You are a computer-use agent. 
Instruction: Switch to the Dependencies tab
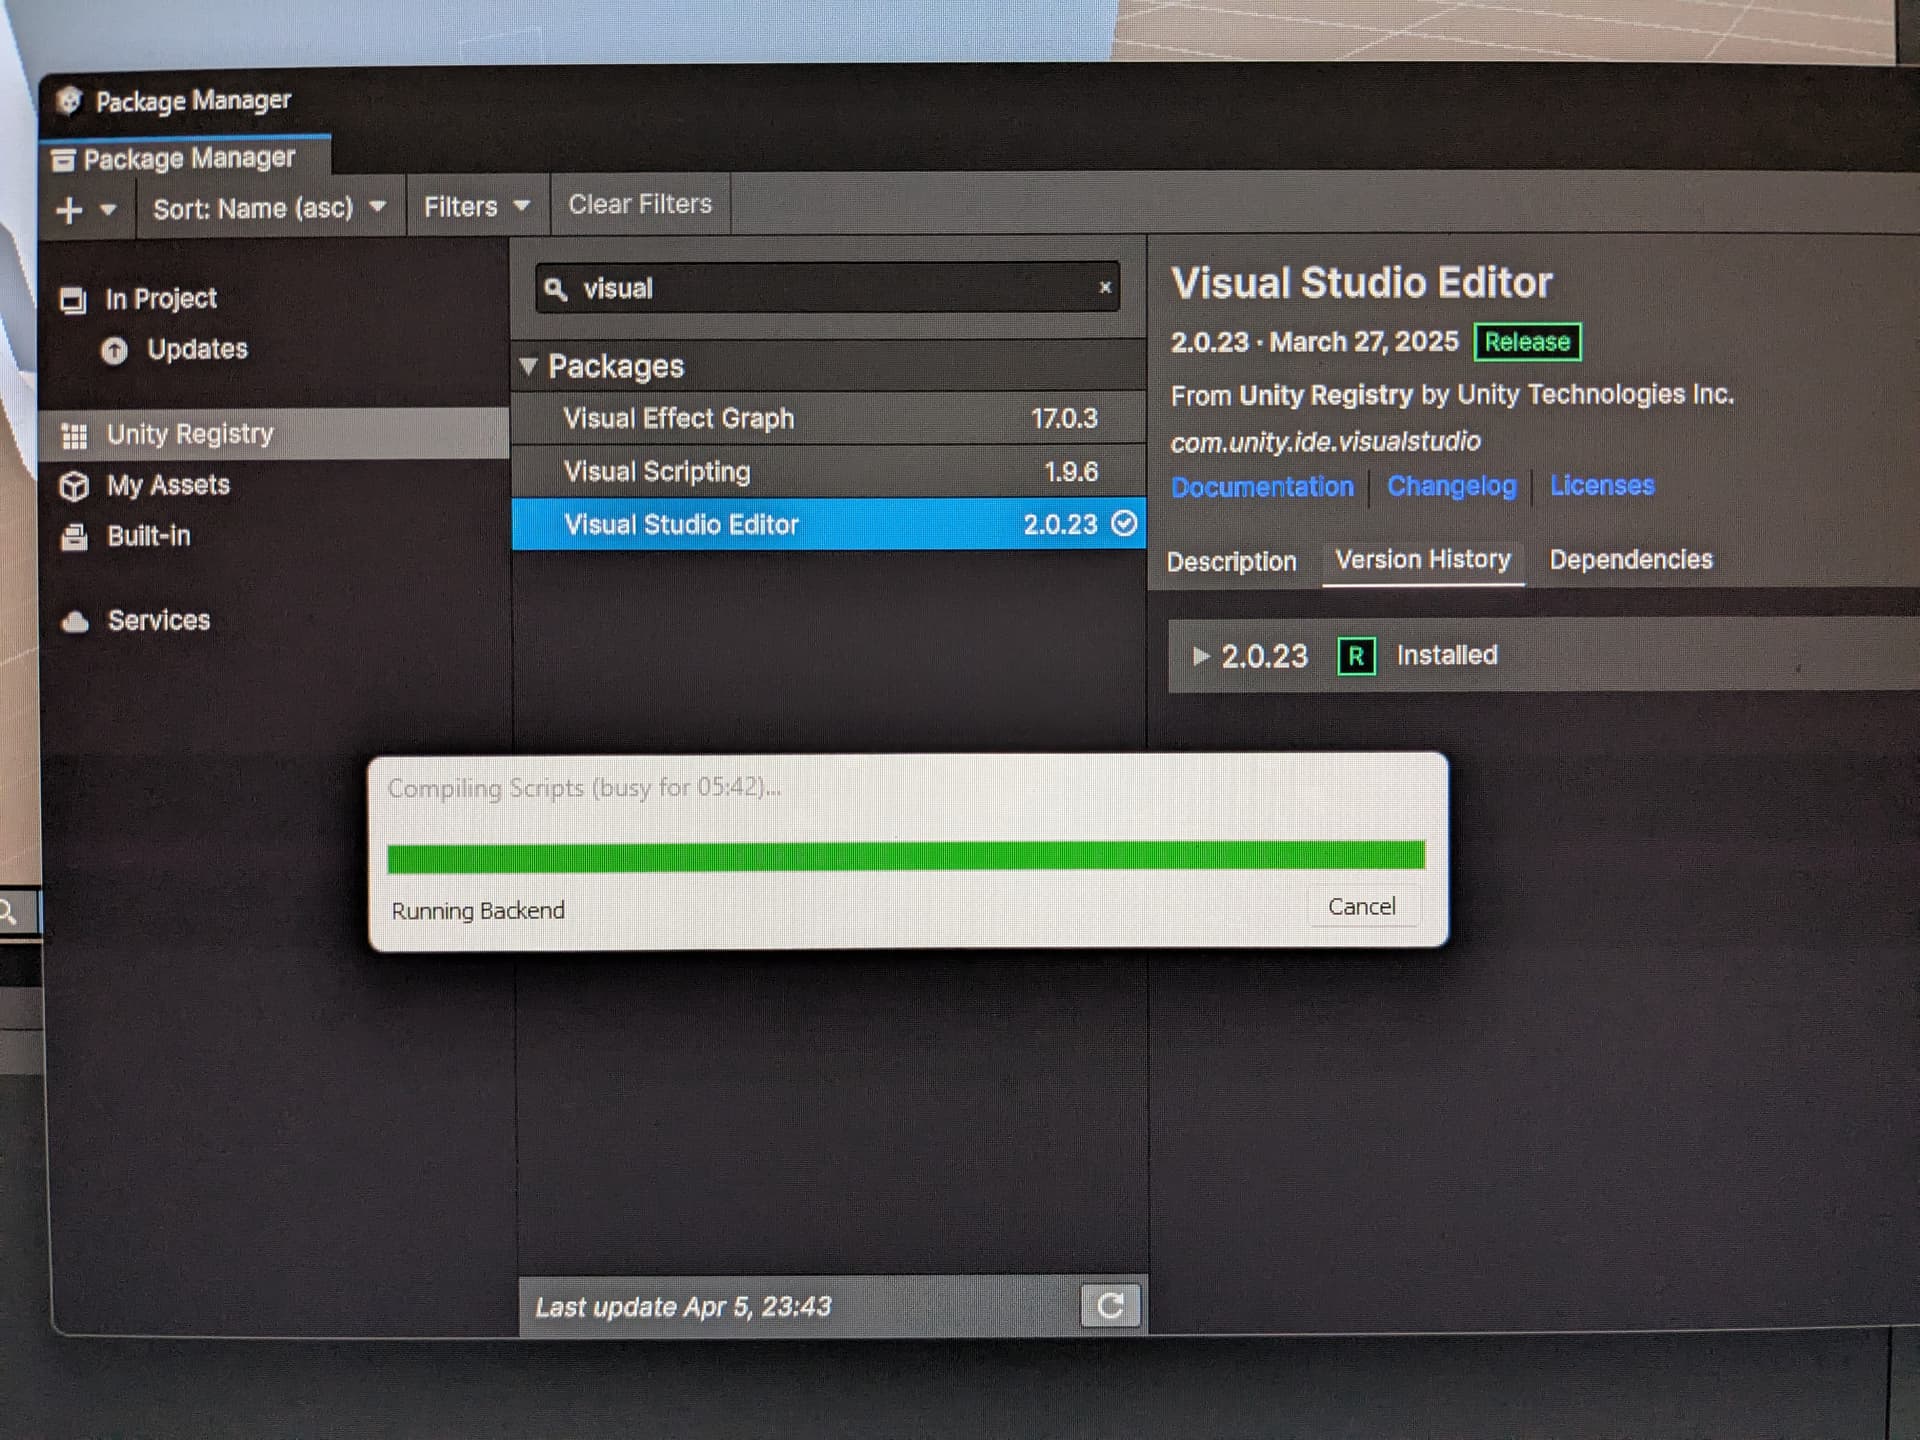tap(1630, 559)
